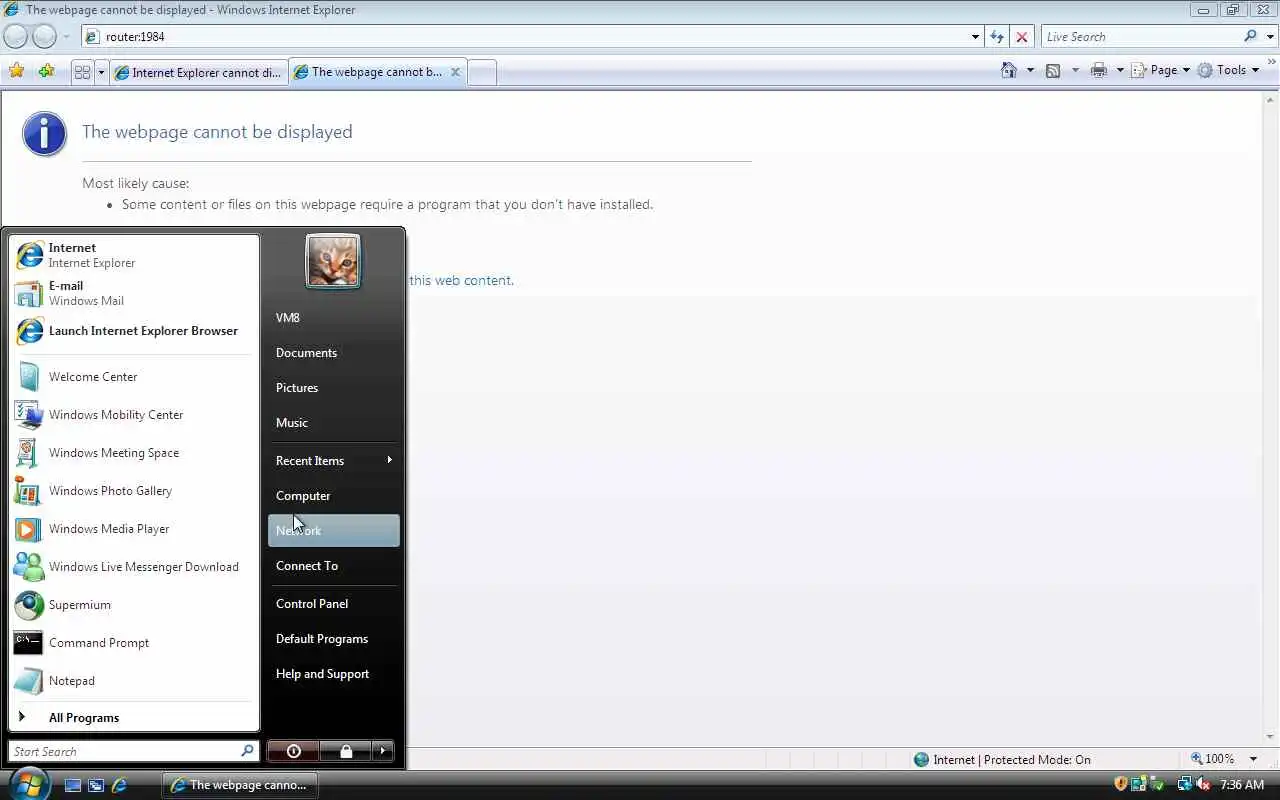1280x800 pixels.
Task: Open Notepad from Start menu
Action: click(134, 681)
